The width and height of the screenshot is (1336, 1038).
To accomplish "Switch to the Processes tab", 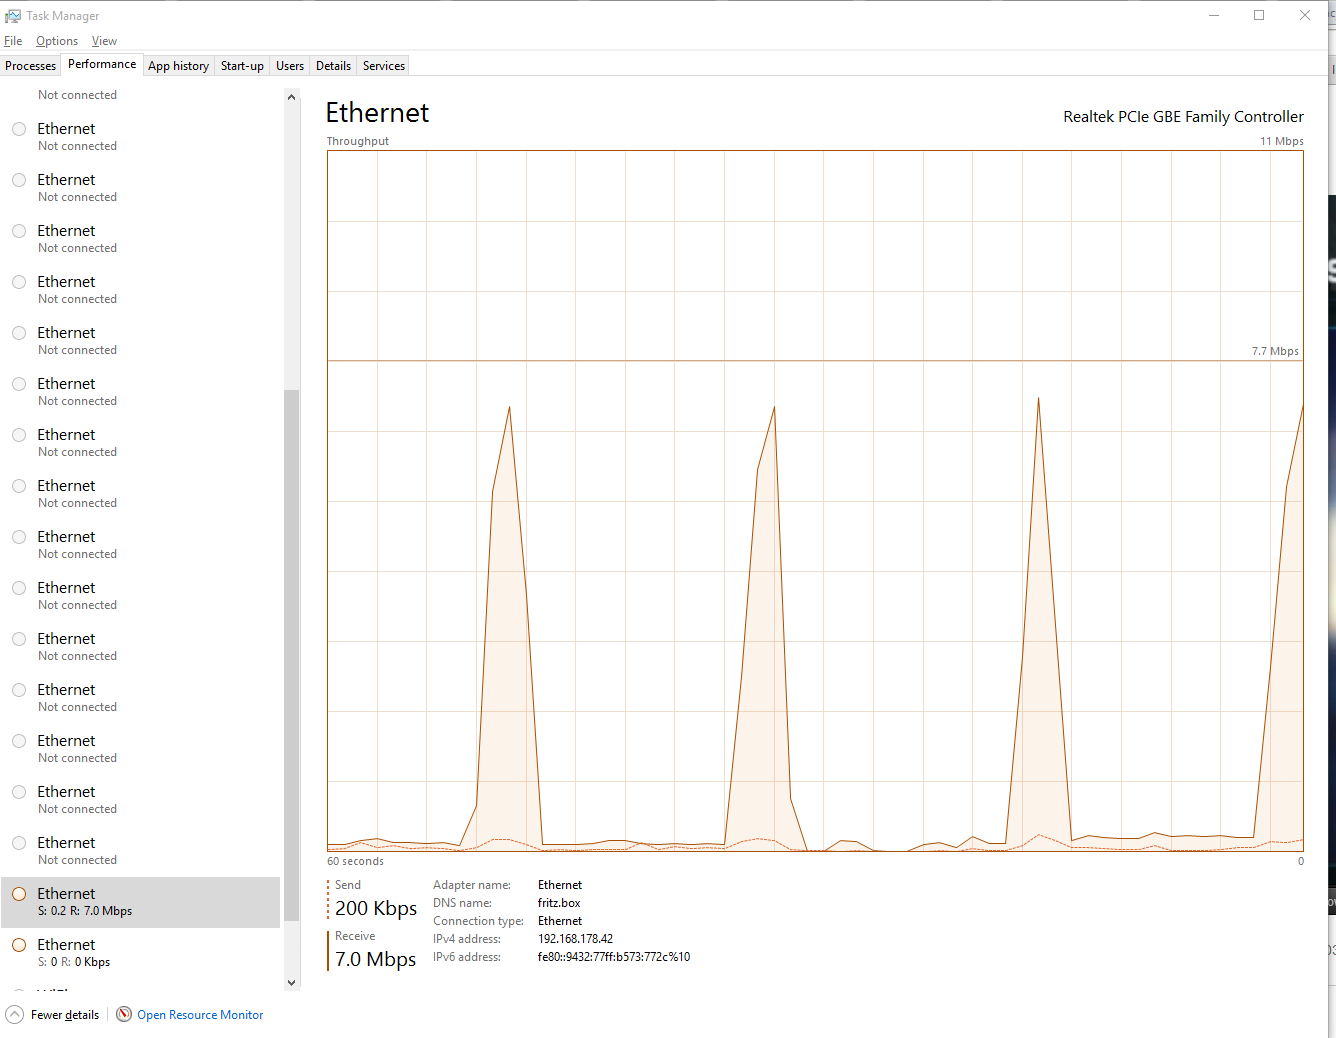I will coord(31,66).
